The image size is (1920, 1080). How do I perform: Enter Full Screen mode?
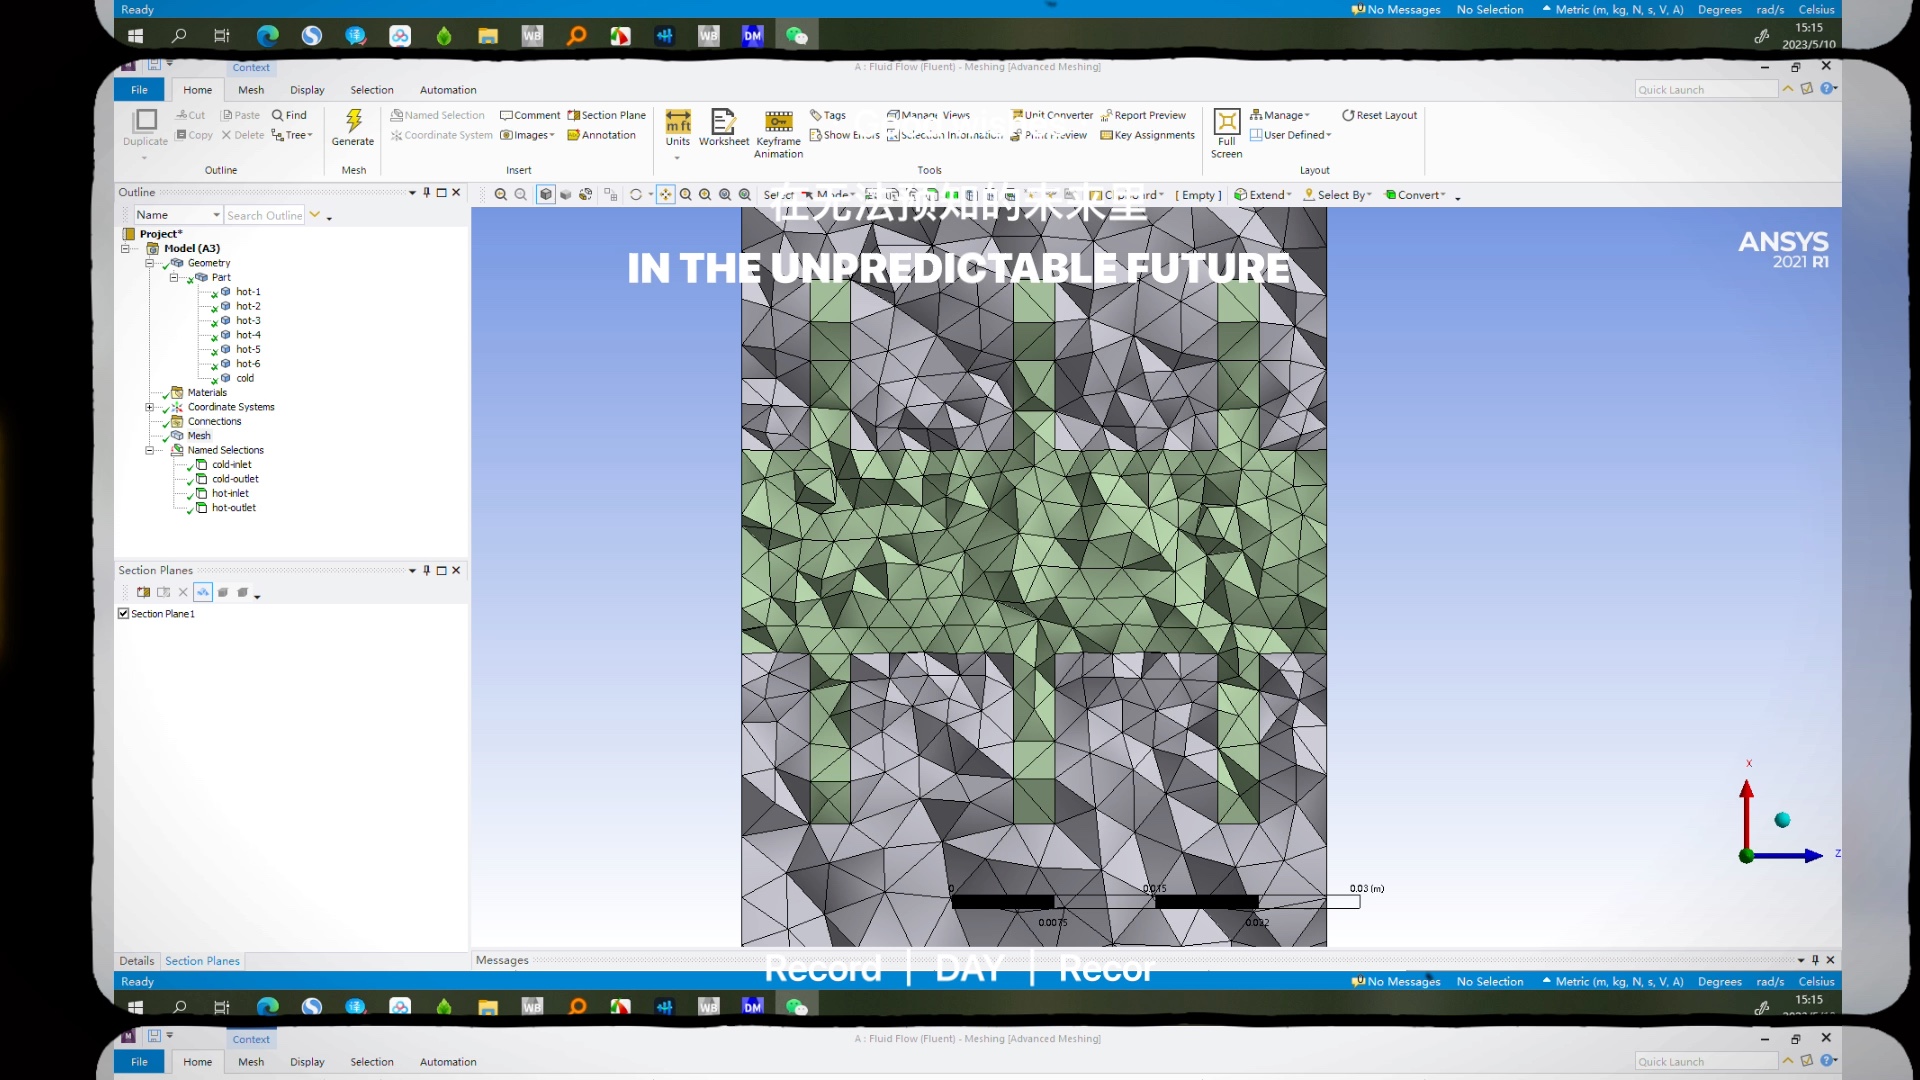[1226, 123]
